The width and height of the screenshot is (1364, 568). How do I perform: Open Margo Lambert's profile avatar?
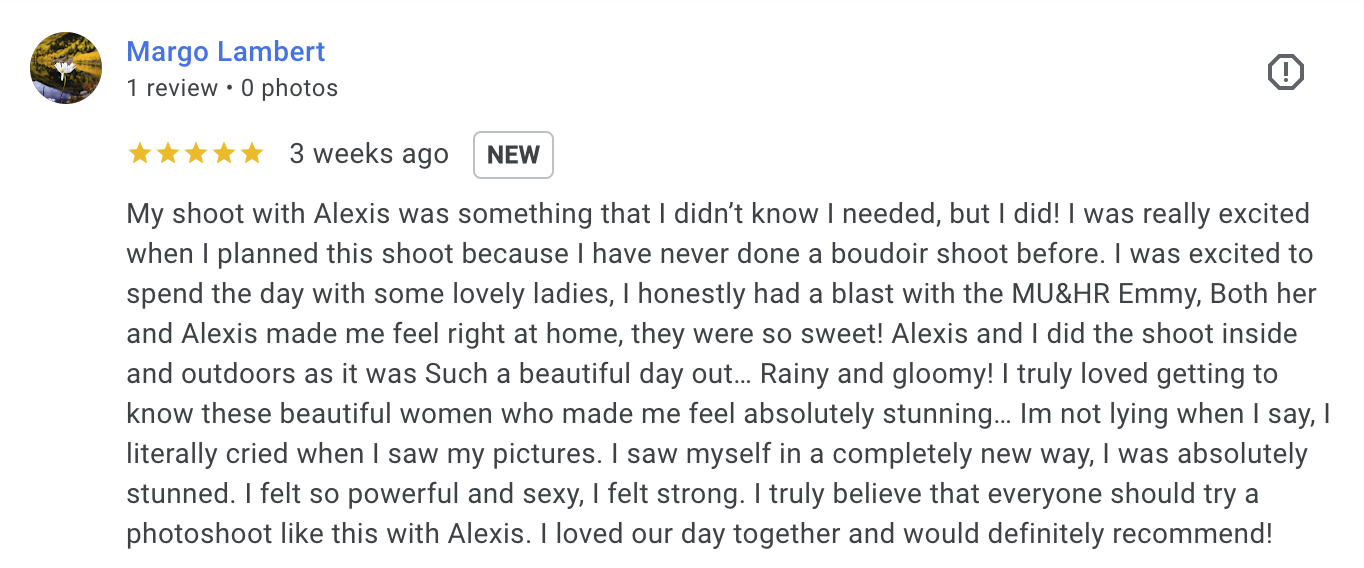pyautogui.click(x=67, y=68)
